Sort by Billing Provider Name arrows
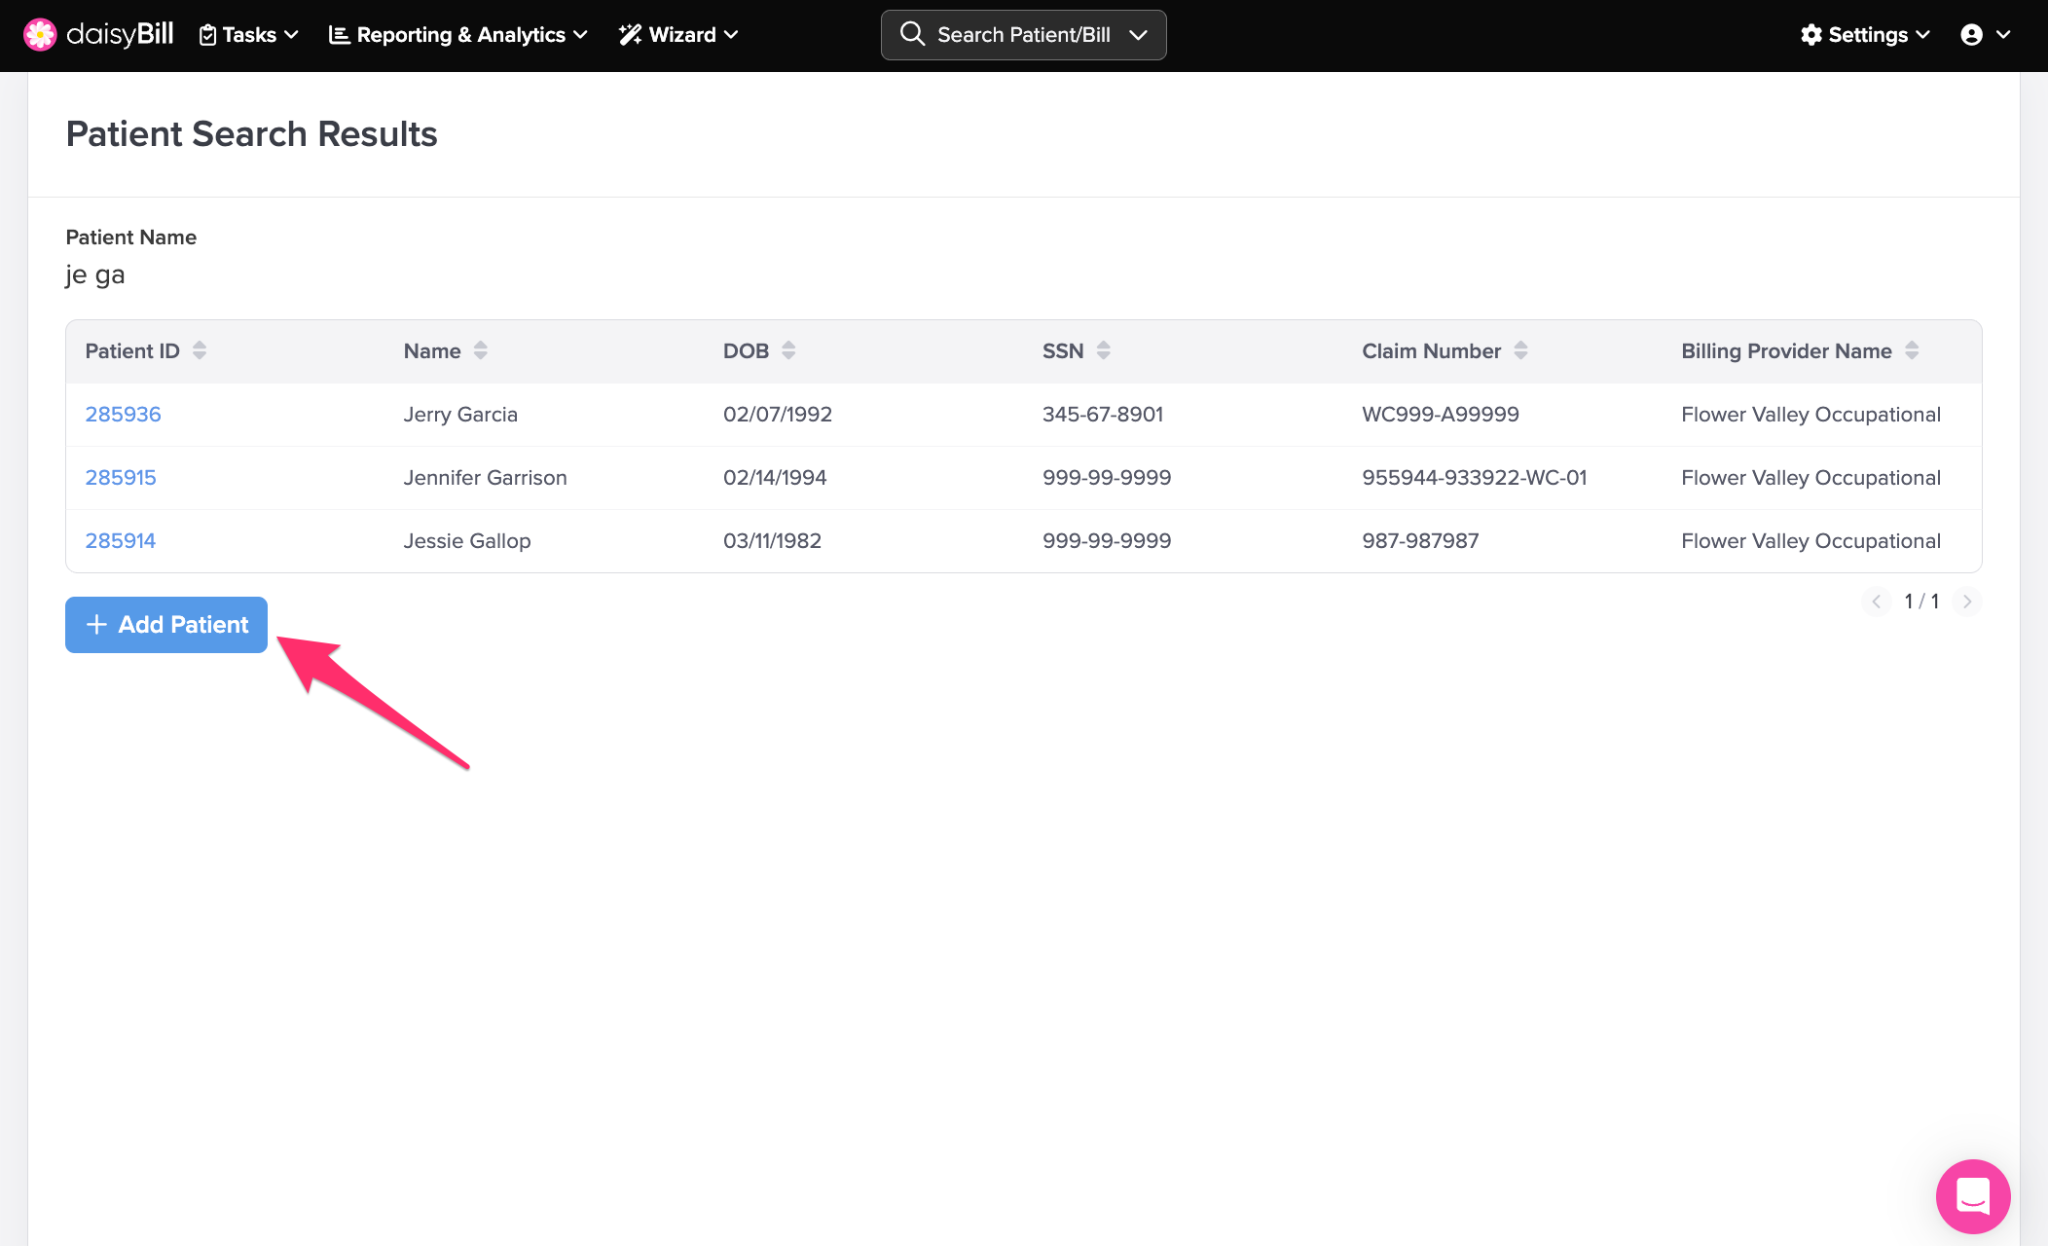 tap(1911, 350)
